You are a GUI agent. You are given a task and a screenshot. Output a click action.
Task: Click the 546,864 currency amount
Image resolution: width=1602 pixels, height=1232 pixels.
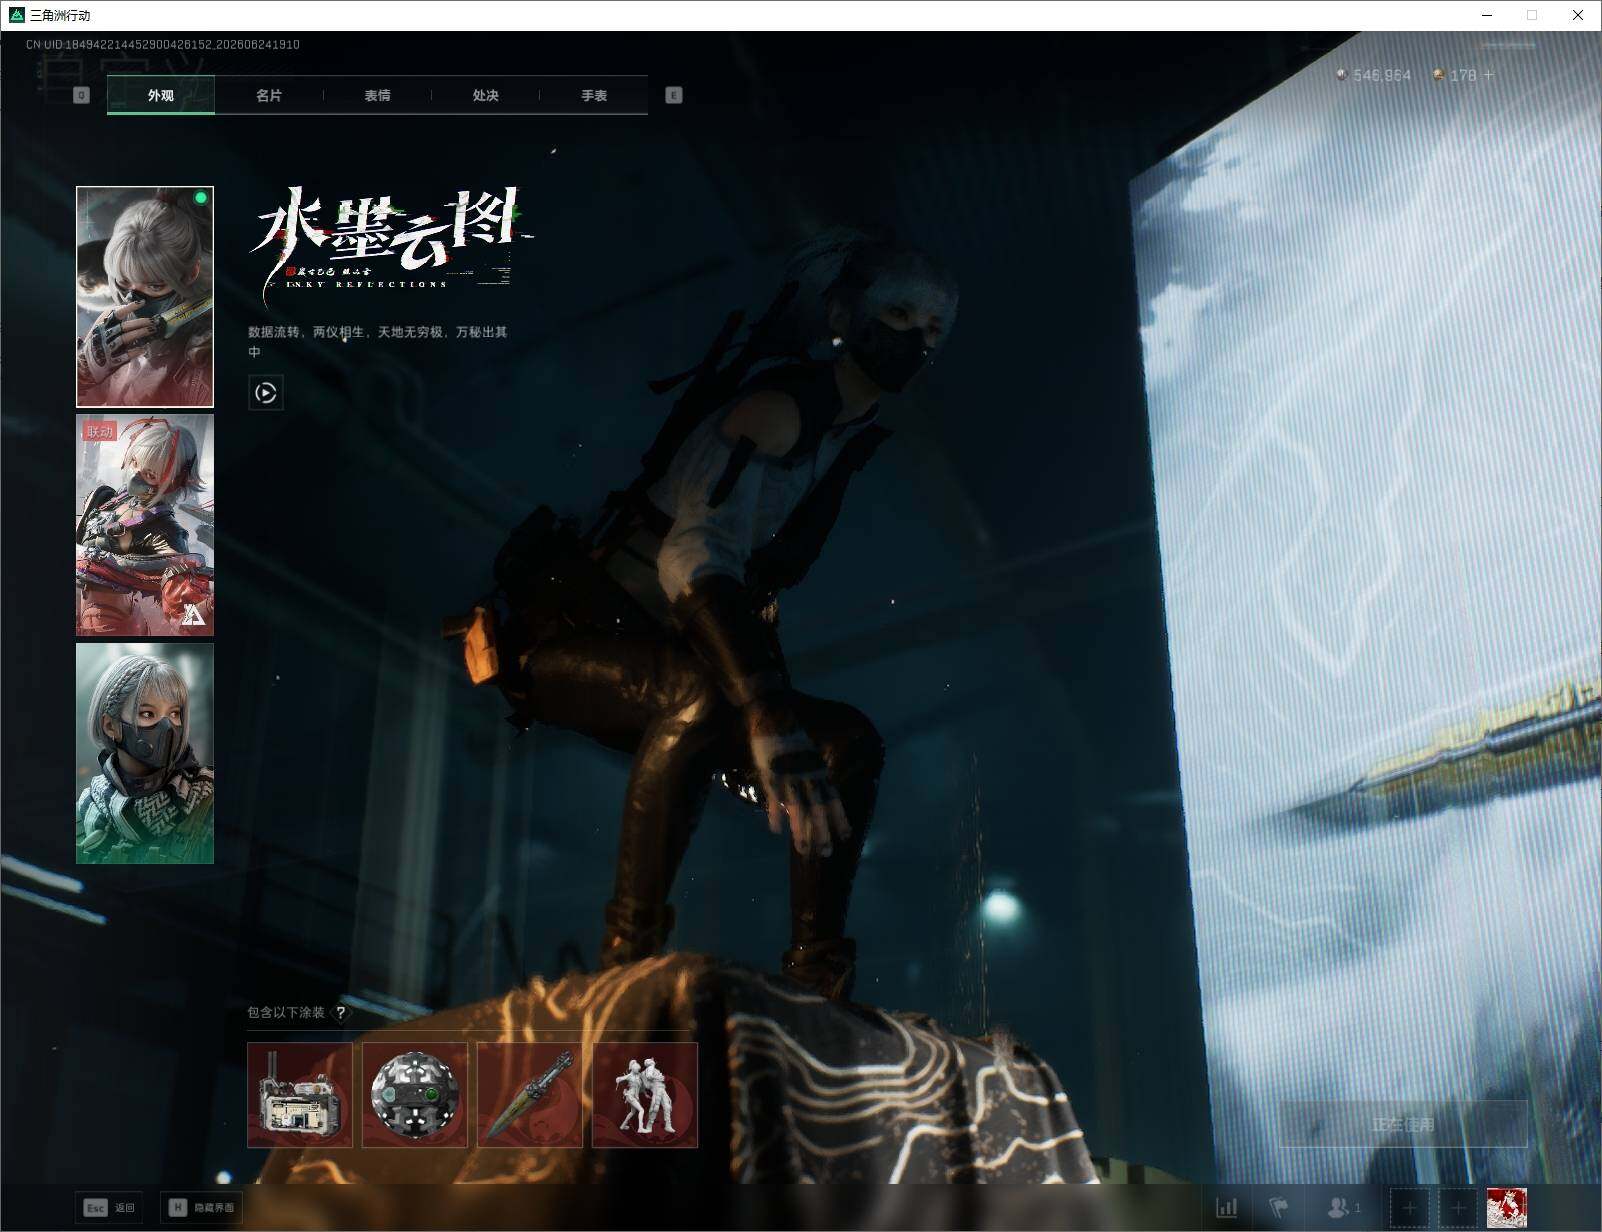click(x=1382, y=75)
